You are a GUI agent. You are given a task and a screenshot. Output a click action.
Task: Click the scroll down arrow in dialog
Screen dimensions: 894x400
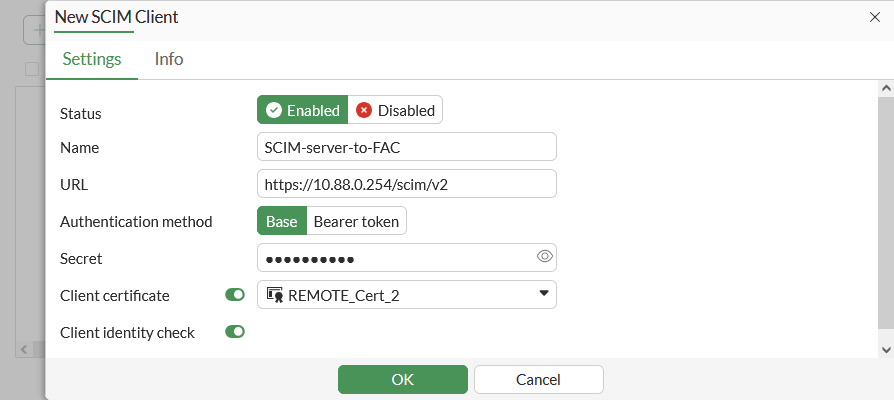click(x=885, y=348)
